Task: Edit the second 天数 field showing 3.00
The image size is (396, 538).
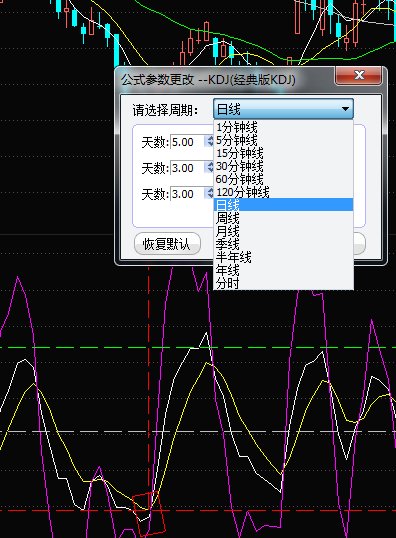Action: pos(188,168)
